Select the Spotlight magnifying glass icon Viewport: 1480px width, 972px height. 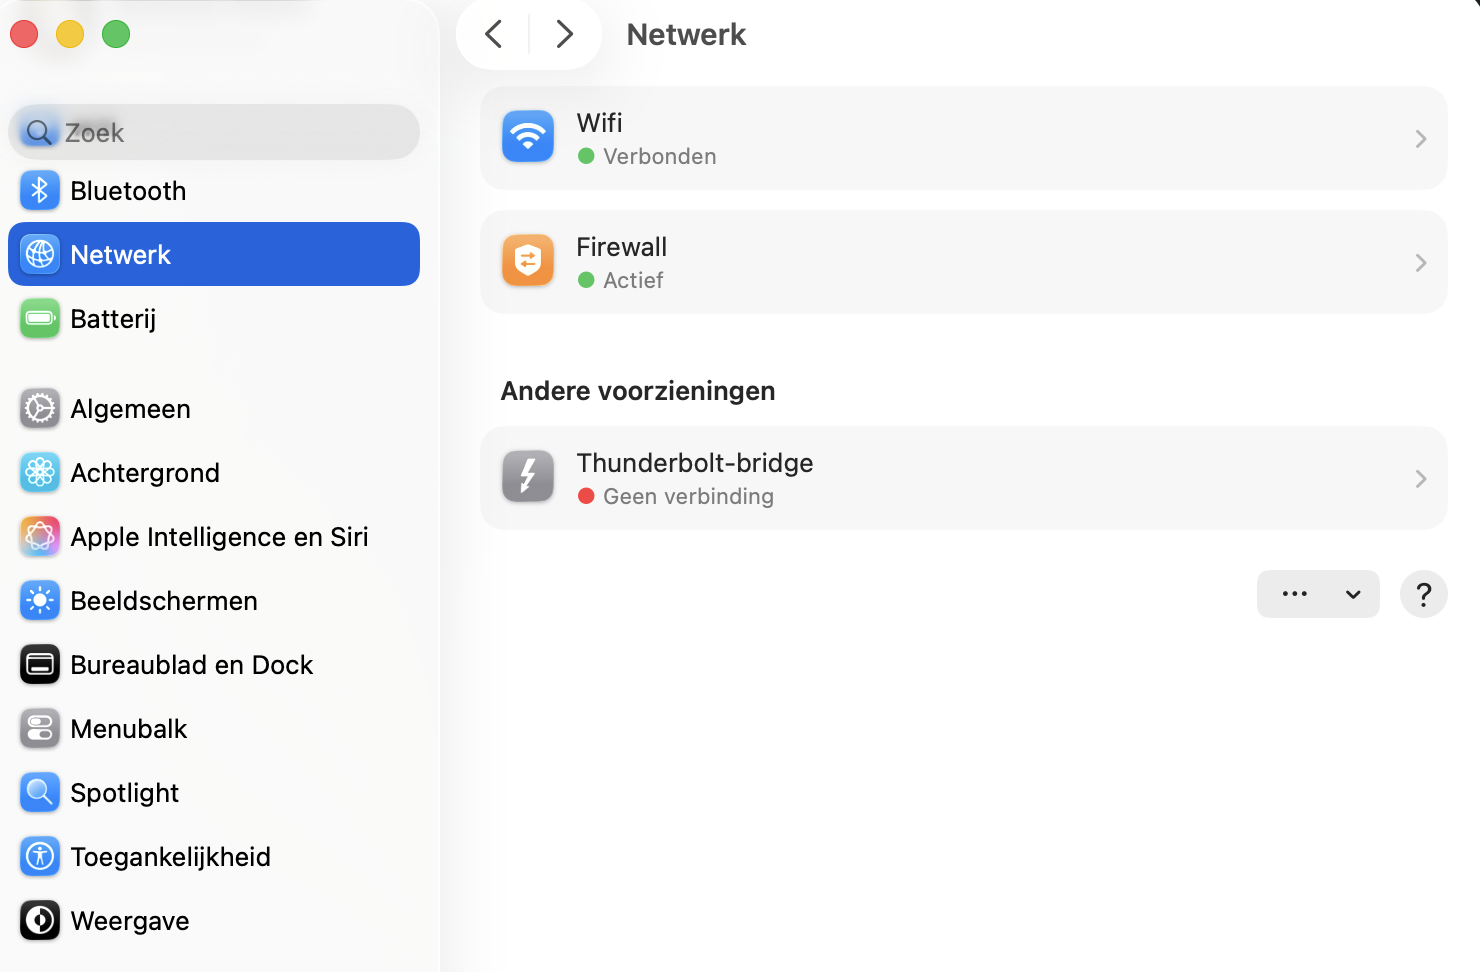39,792
